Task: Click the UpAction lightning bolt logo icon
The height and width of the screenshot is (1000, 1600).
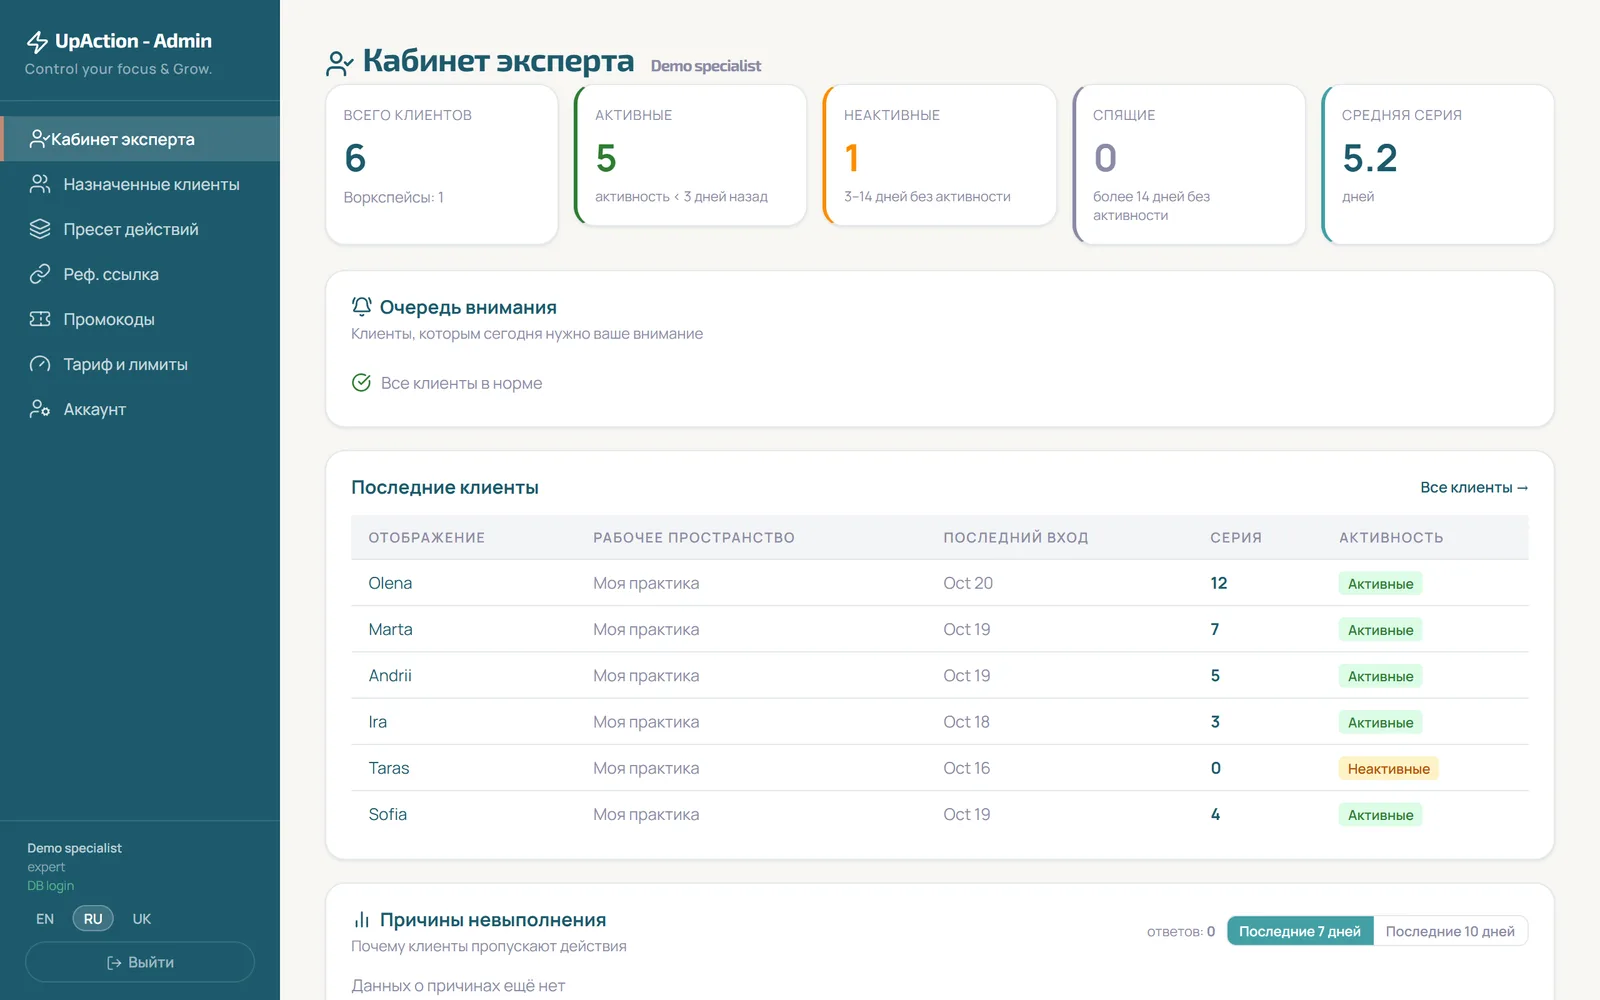Action: [37, 42]
